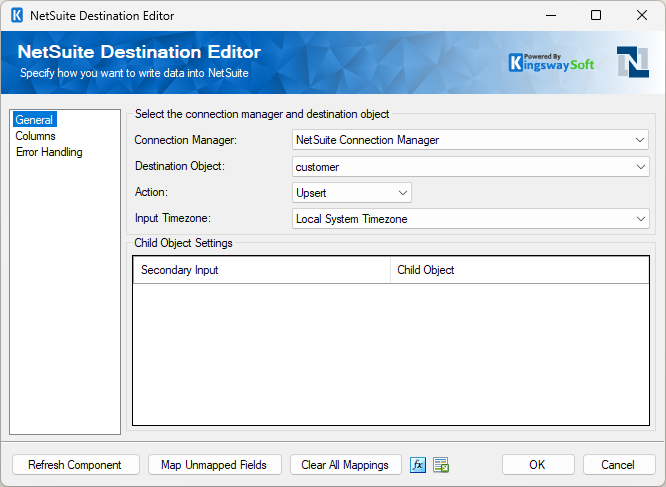Go to the Error Handling page
666x487 pixels.
[49, 152]
